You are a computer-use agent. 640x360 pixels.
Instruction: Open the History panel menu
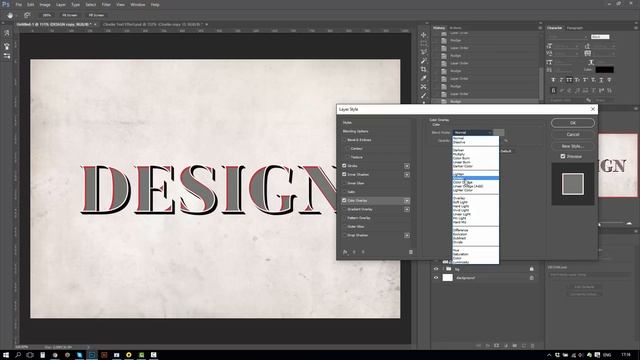coord(540,27)
